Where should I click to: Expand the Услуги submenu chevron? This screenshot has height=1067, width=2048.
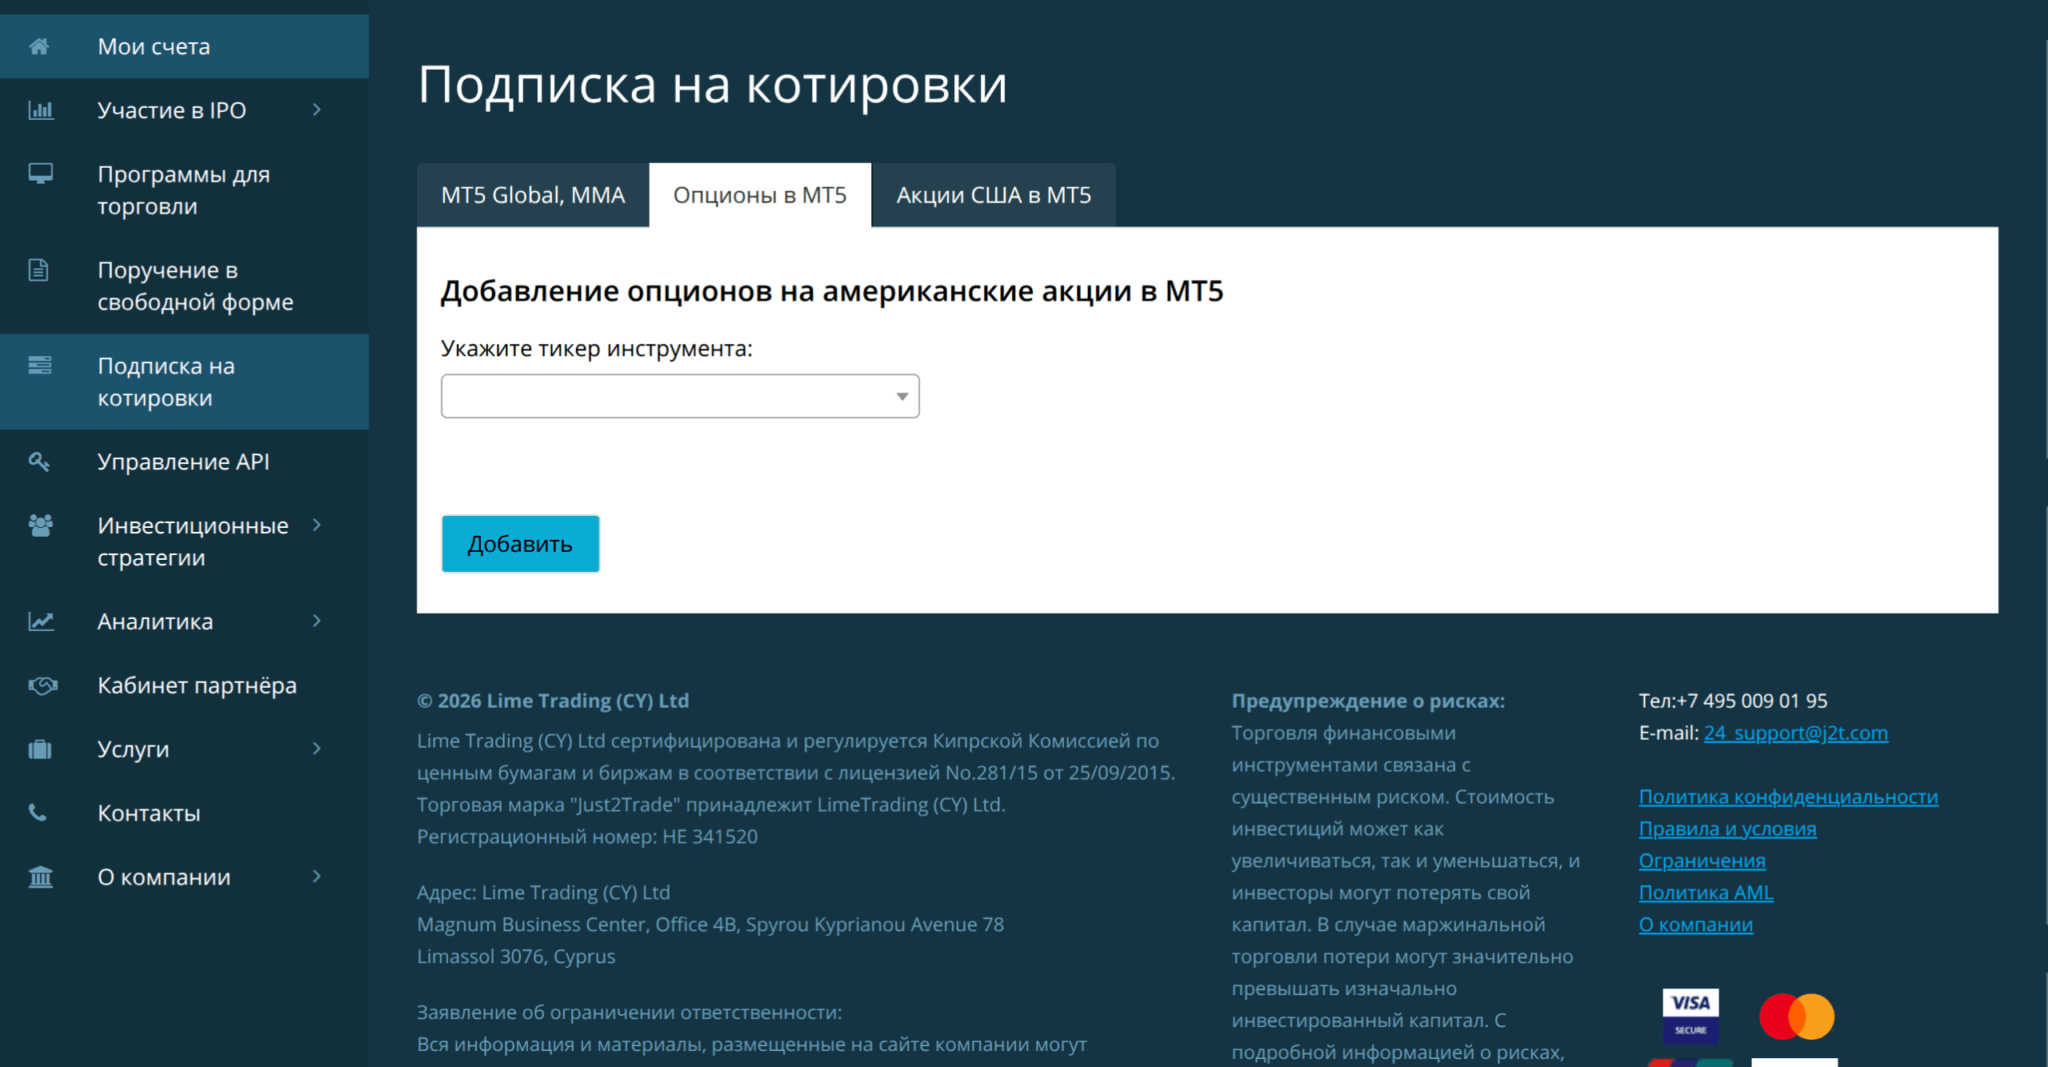click(x=317, y=749)
